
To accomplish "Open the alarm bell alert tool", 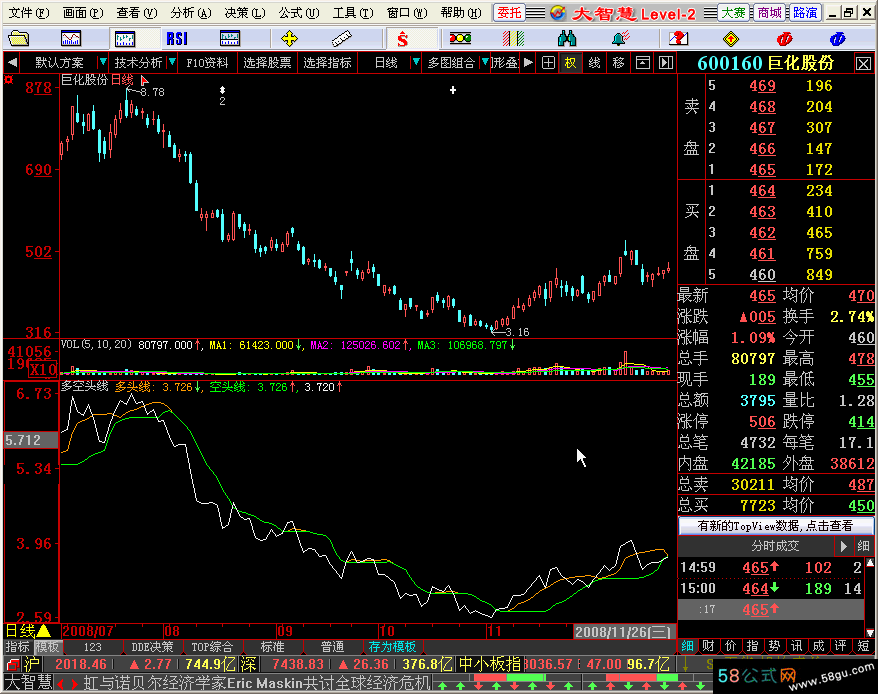I will coord(620,39).
